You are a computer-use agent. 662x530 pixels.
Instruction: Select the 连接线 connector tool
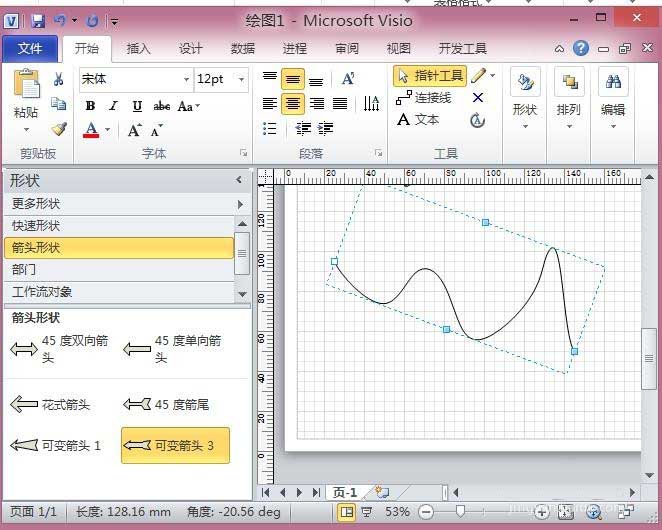pos(423,98)
